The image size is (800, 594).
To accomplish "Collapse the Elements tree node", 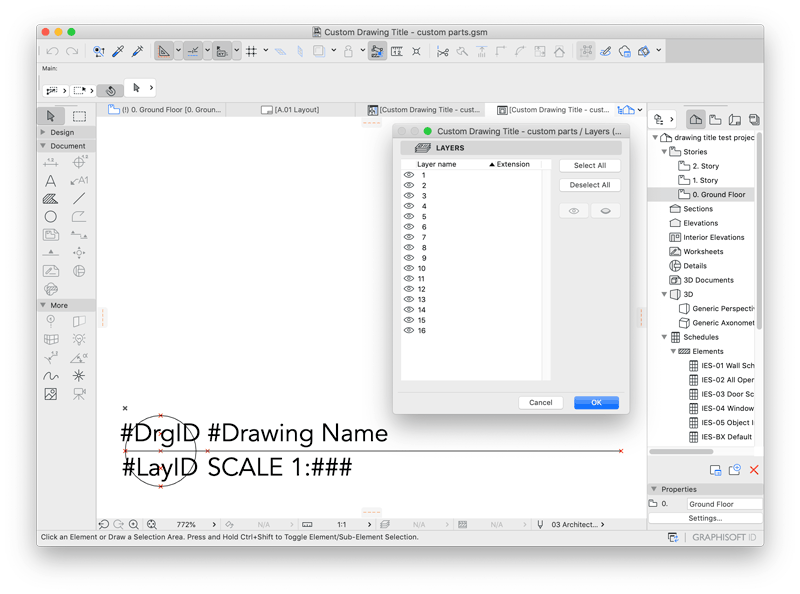I will (673, 351).
